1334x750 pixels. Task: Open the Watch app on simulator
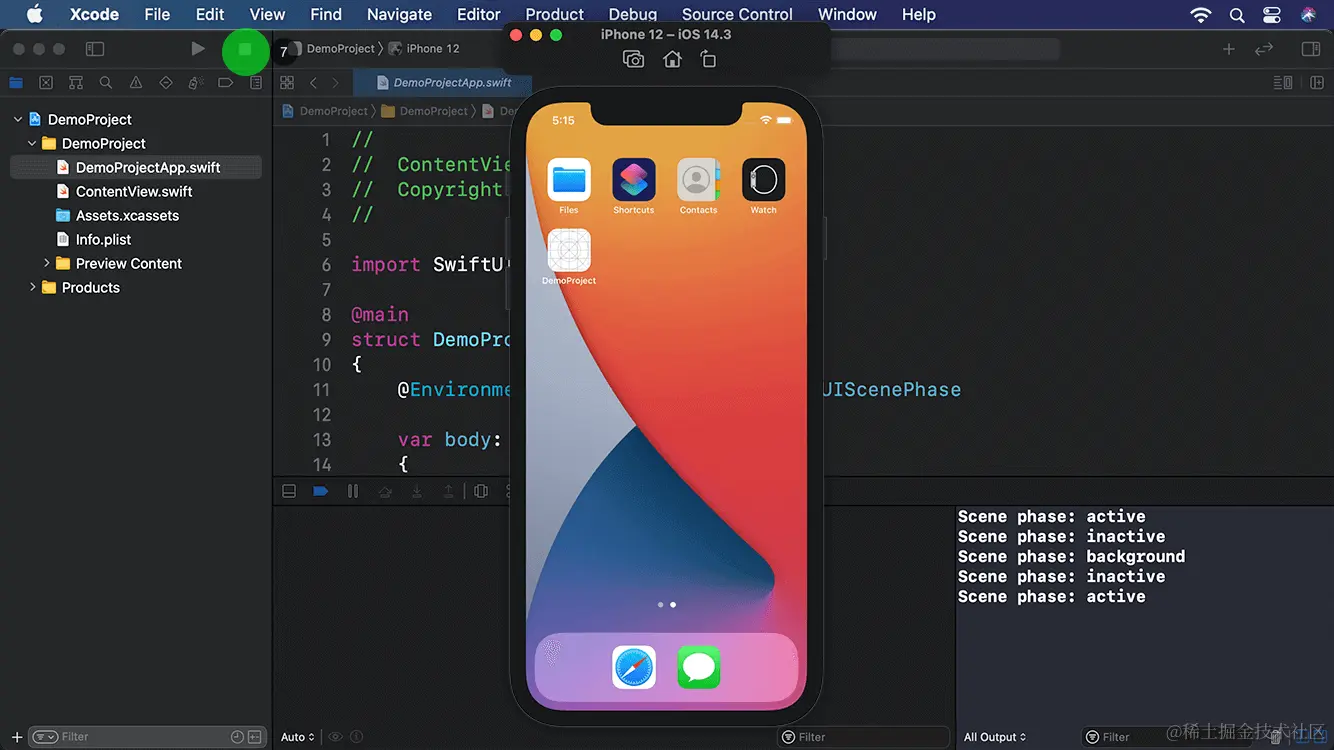pos(763,180)
